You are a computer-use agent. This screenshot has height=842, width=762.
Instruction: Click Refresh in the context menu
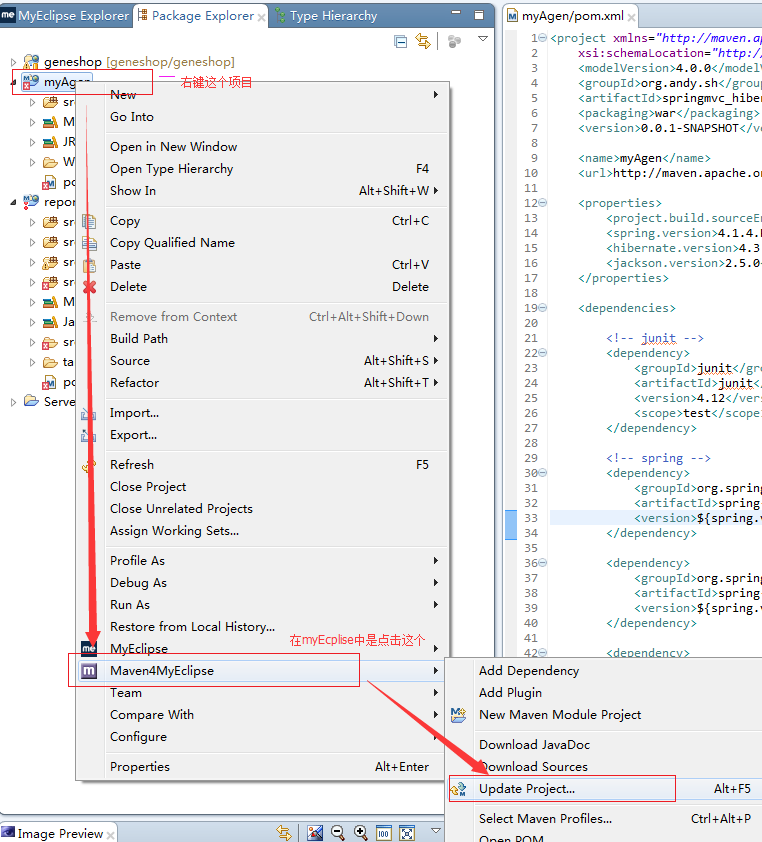(274, 464)
